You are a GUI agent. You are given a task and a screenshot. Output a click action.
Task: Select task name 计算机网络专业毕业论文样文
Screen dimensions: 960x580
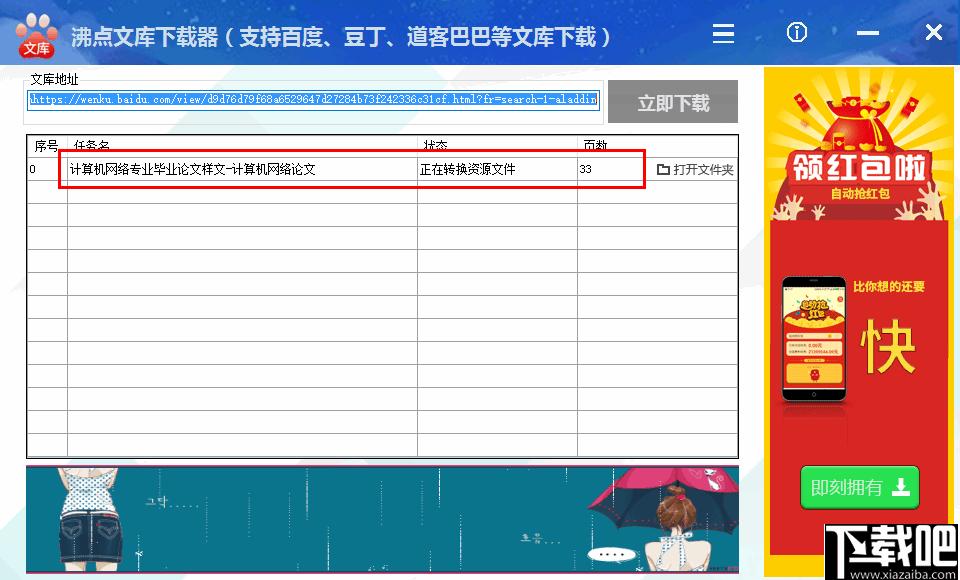click(192, 169)
